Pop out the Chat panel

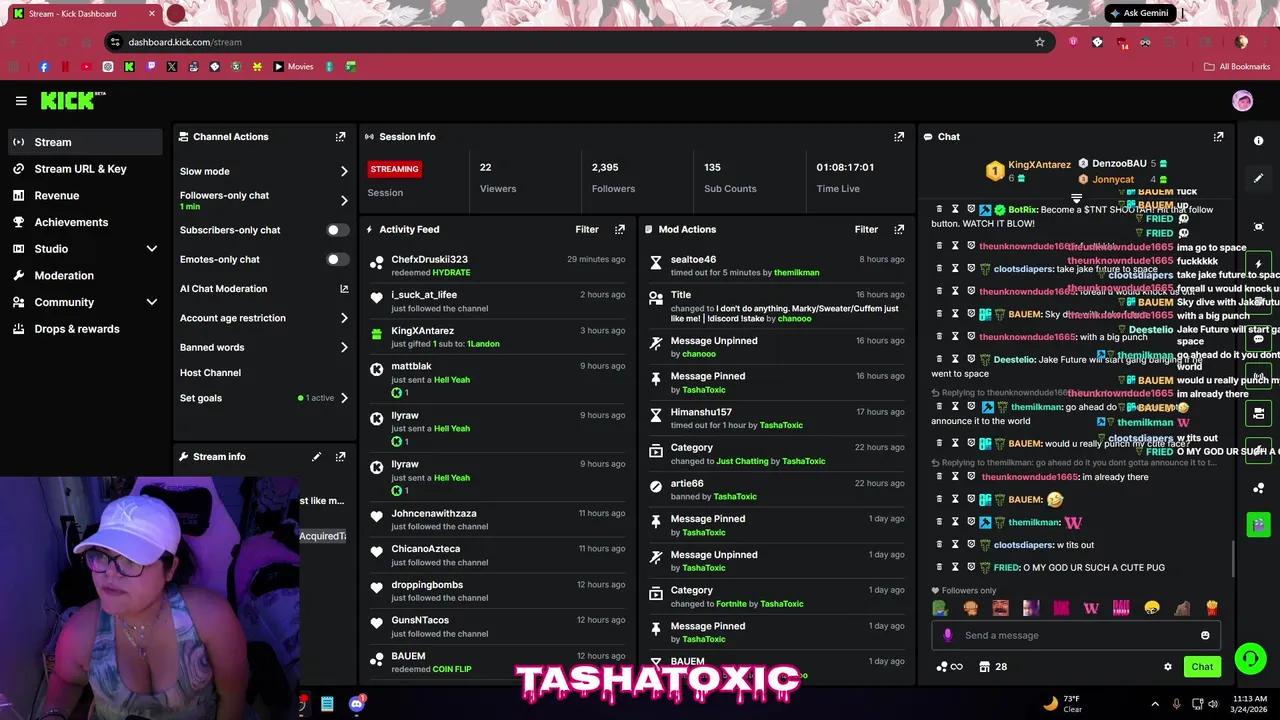(1218, 137)
